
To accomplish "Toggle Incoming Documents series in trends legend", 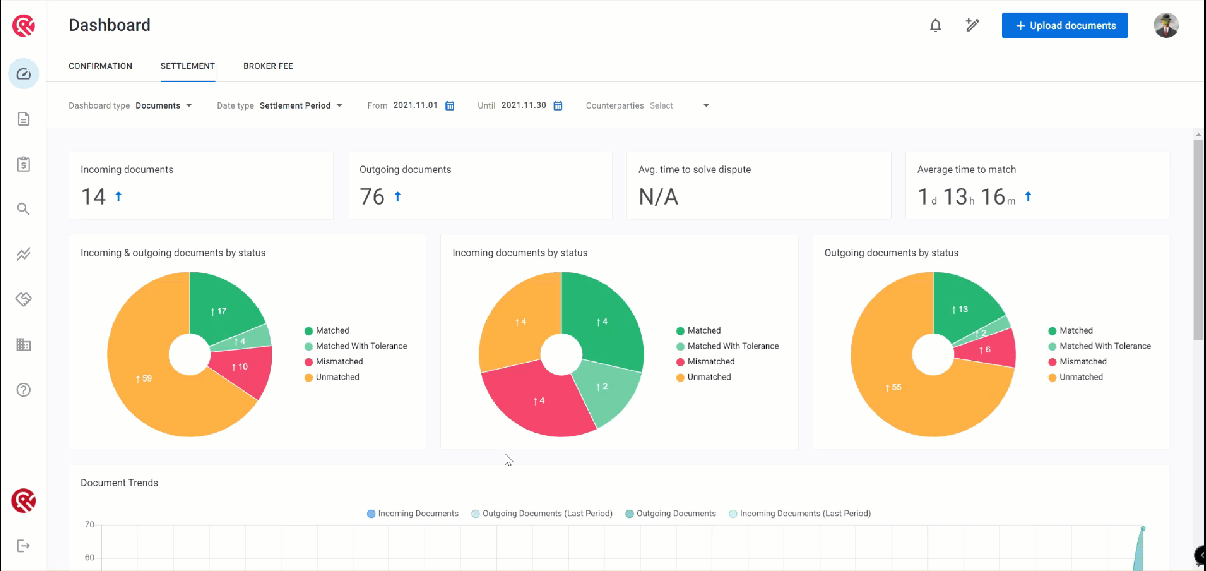I will coord(413,513).
